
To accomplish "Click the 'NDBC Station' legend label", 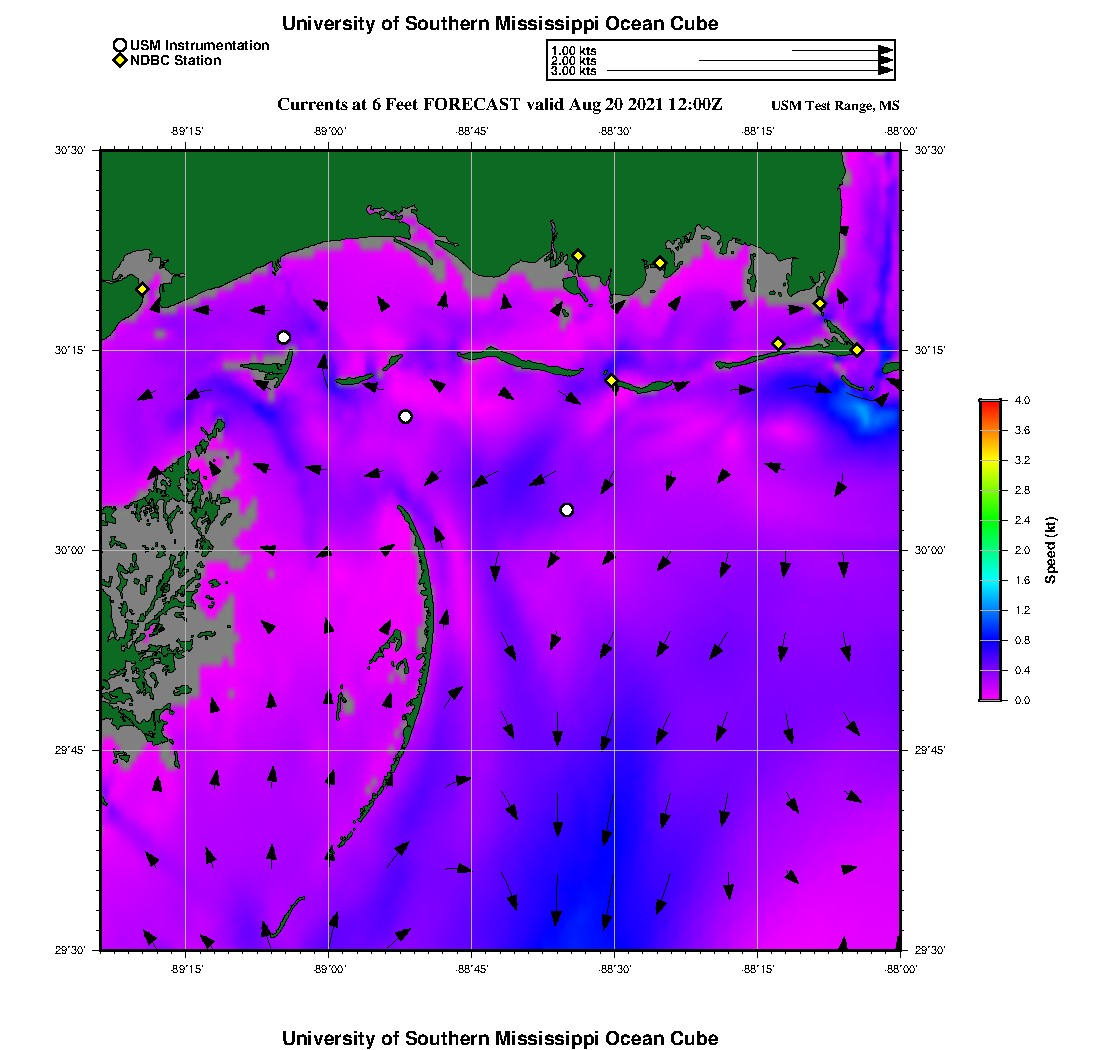I will pyautogui.click(x=176, y=60).
